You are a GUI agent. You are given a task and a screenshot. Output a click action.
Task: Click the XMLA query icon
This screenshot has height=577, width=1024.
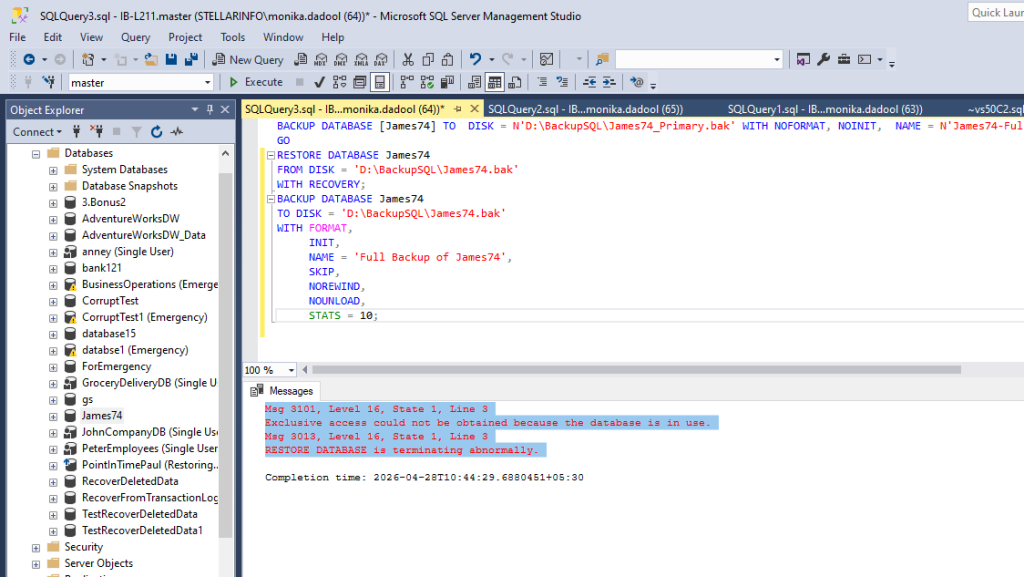[361, 59]
